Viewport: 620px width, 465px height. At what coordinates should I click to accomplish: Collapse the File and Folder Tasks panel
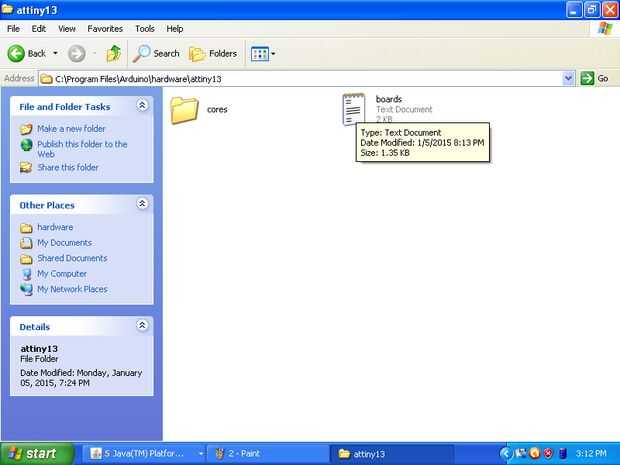pyautogui.click(x=142, y=105)
